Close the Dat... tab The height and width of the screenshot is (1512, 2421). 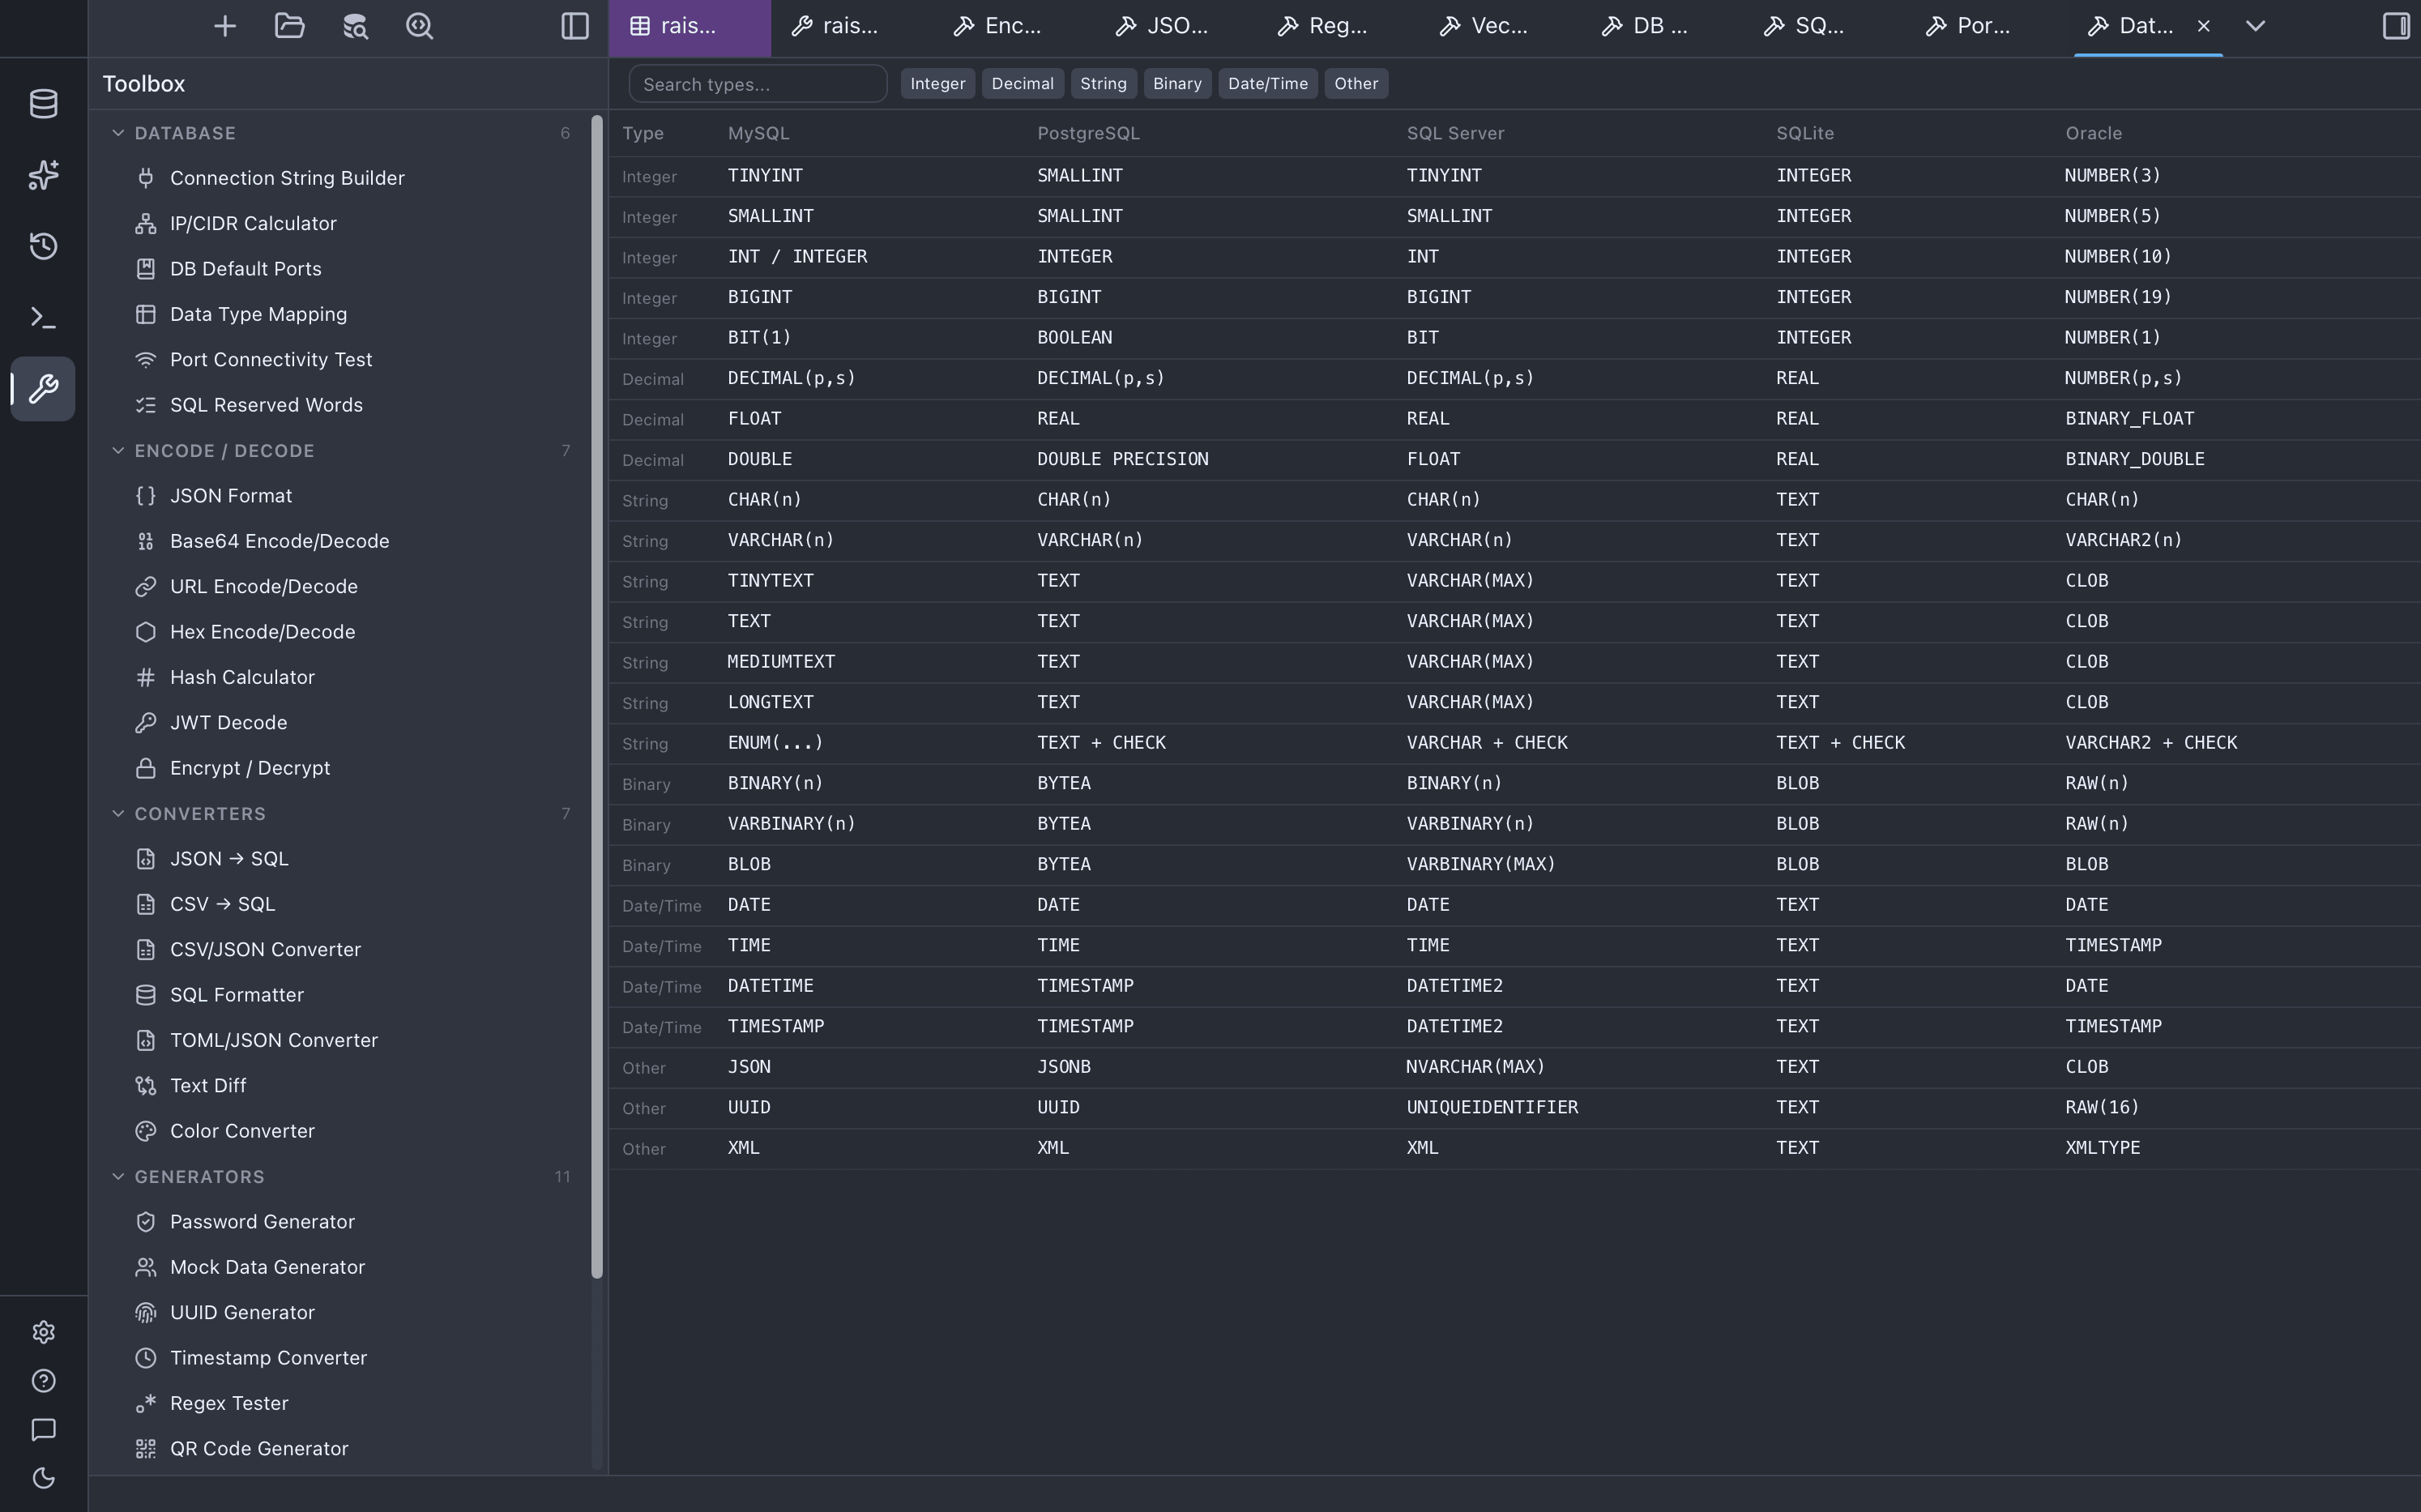2203,26
